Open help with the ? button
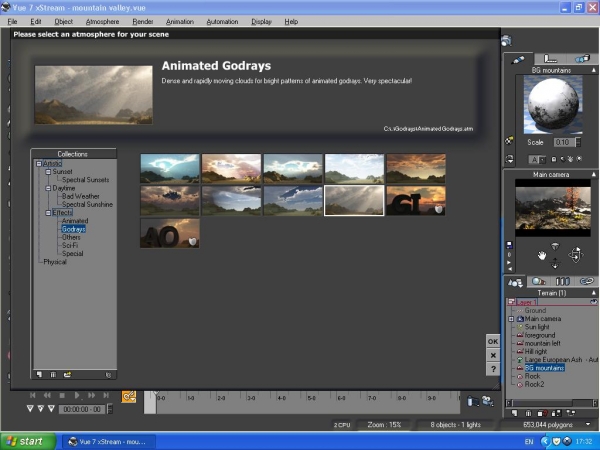This screenshot has width=600, height=450. coord(493,369)
